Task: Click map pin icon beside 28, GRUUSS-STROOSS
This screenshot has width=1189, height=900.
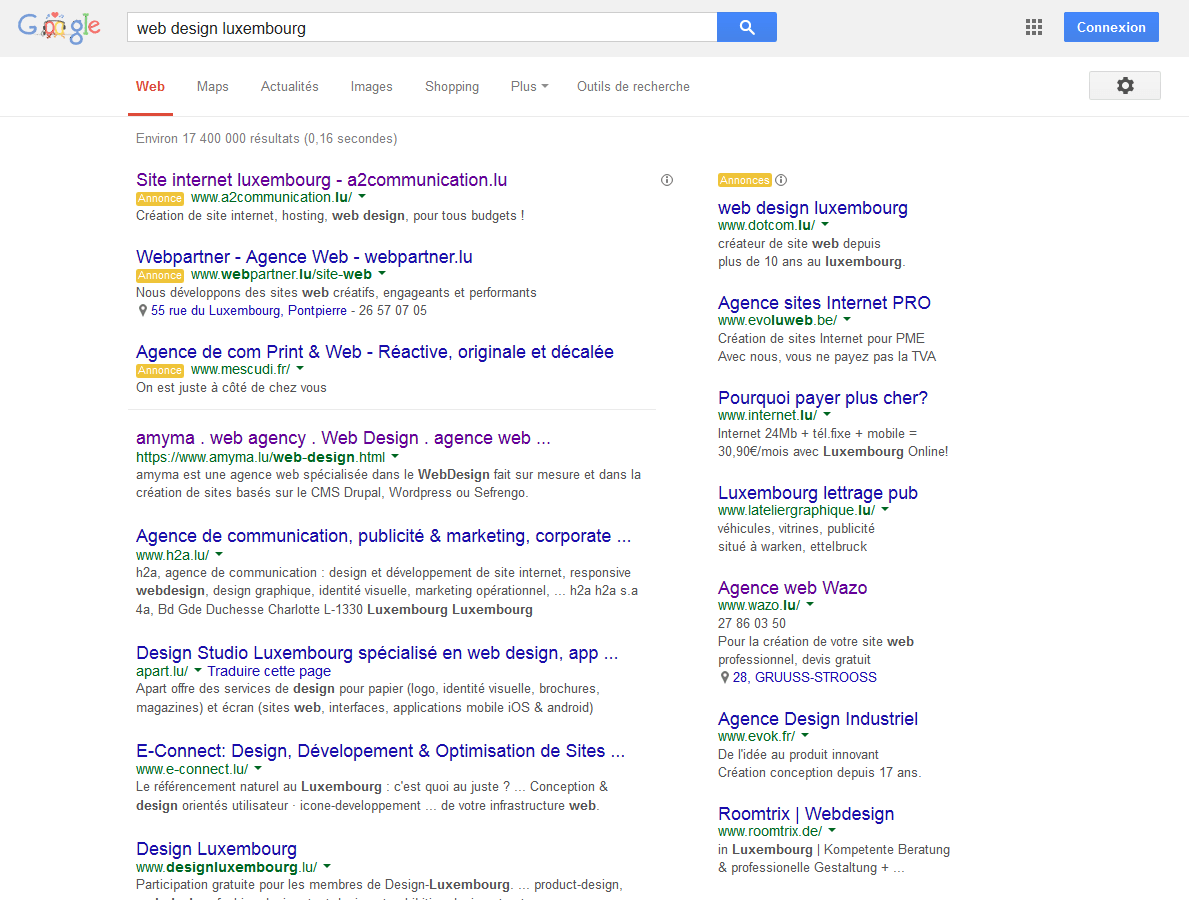Action: click(724, 678)
